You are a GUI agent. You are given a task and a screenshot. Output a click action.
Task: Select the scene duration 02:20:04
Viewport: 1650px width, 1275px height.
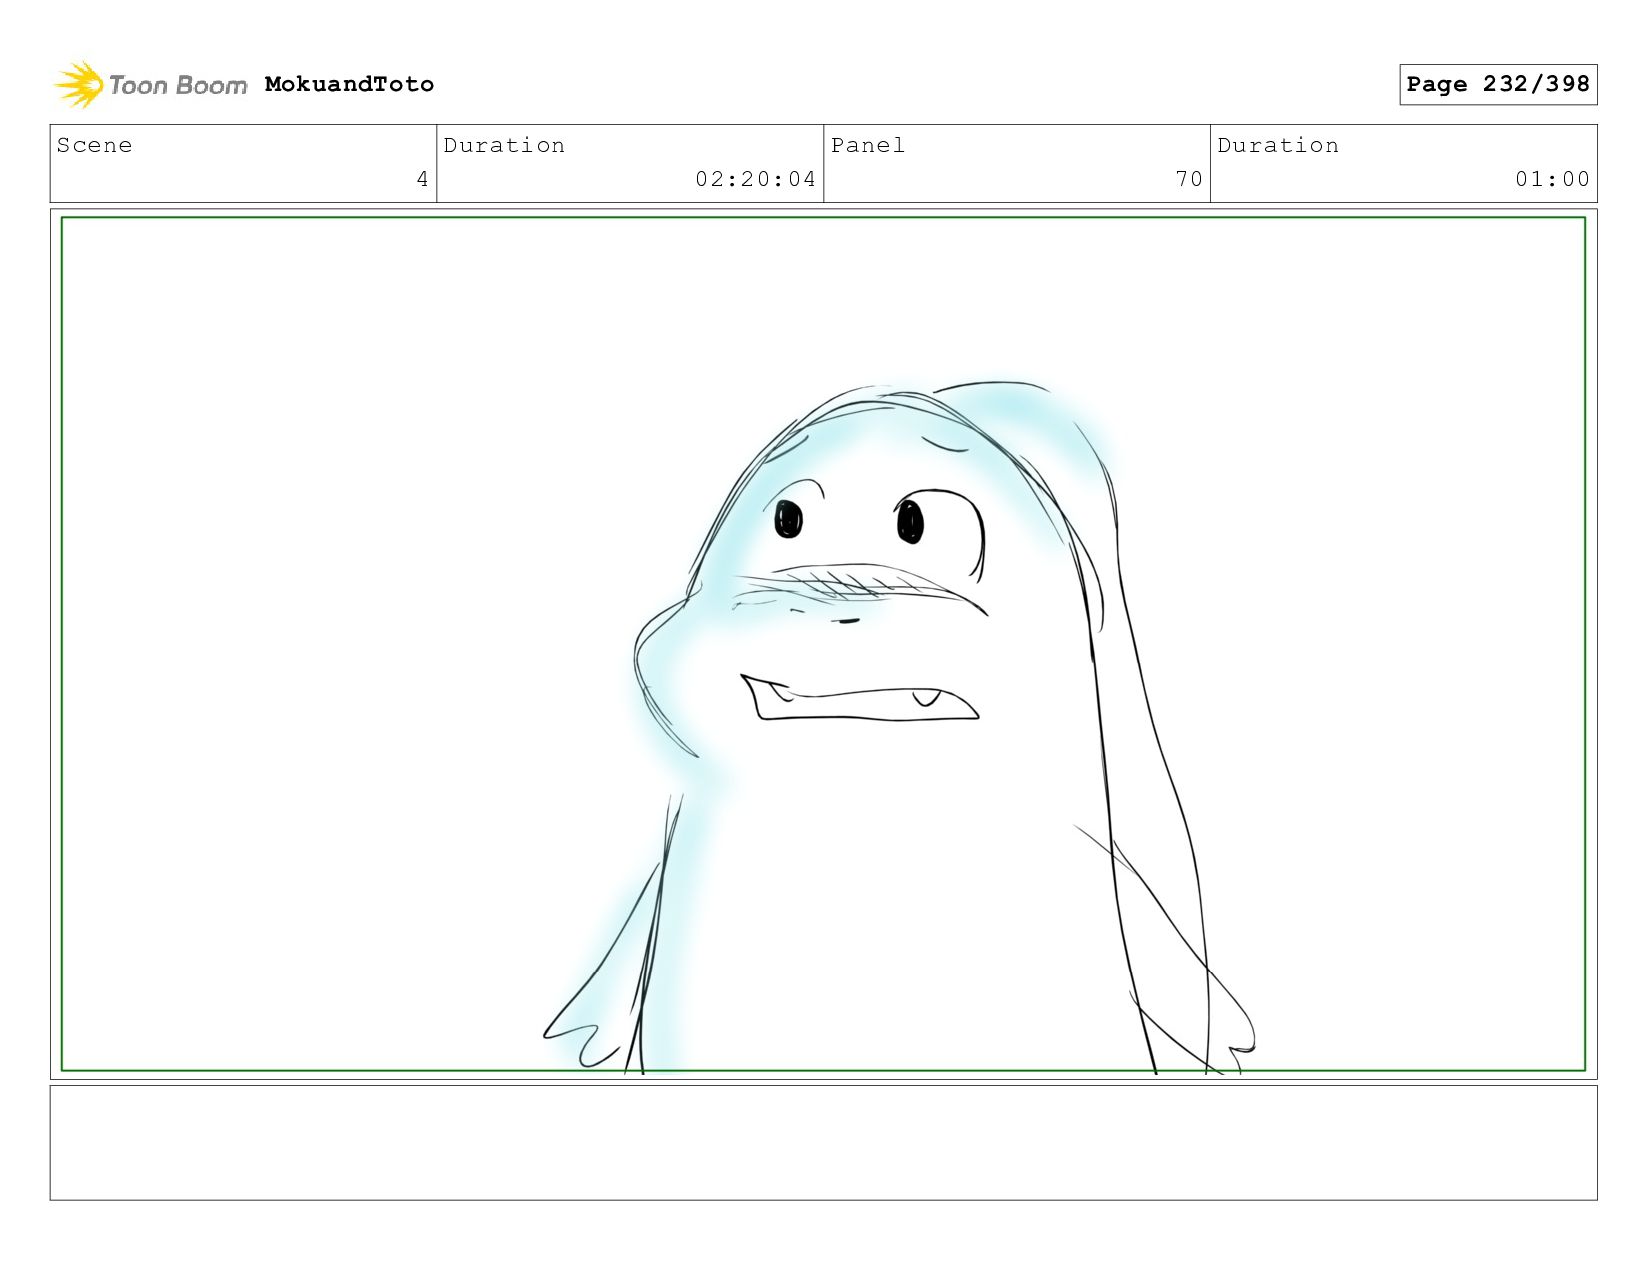click(x=756, y=179)
